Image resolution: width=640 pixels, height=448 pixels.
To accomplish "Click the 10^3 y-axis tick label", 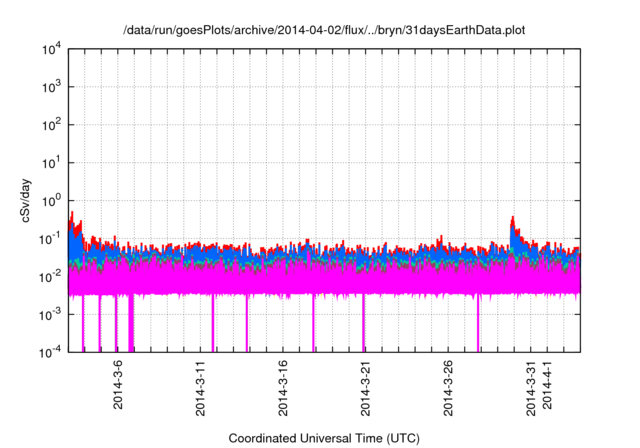I will pos(52,87).
